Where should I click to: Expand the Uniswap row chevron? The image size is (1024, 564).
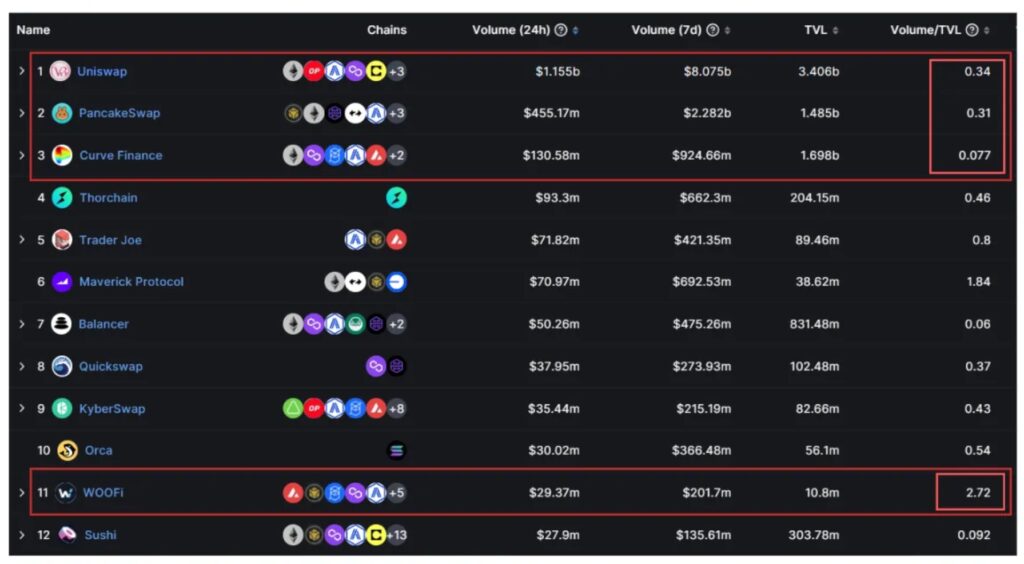coord(22,70)
